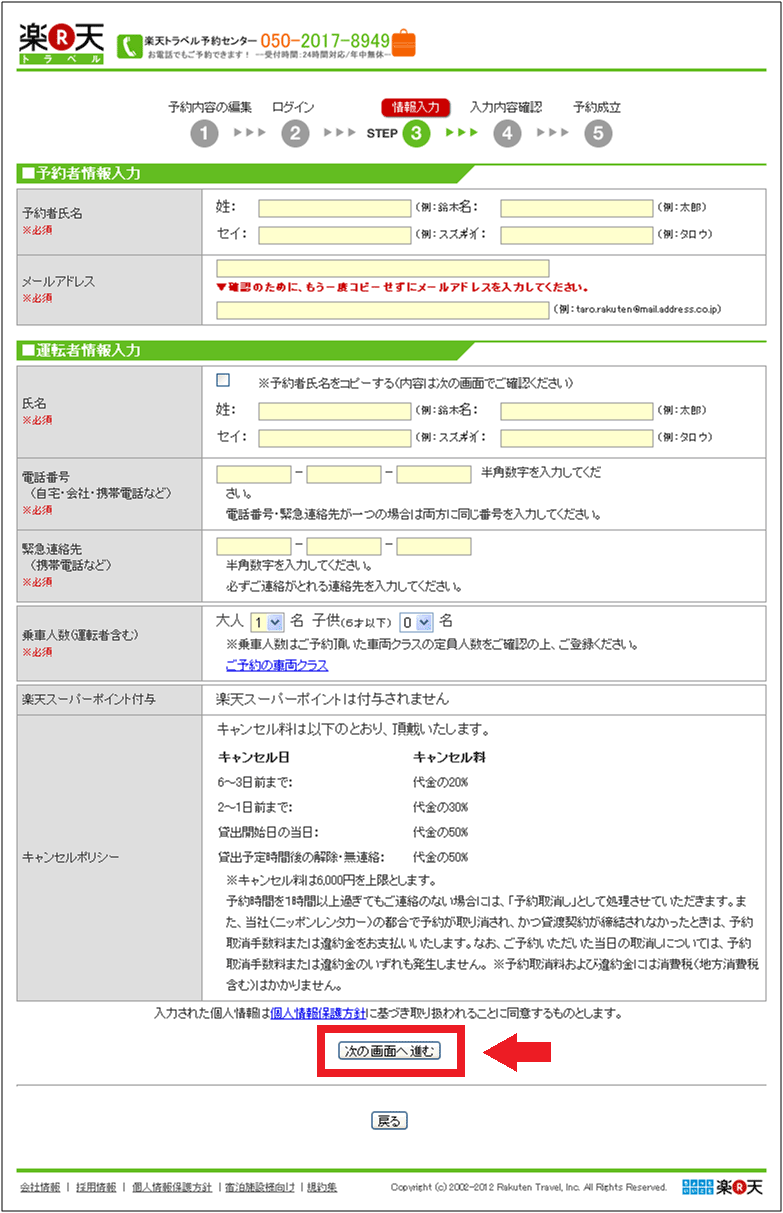Focus the driver メイ katakana field

577,437
